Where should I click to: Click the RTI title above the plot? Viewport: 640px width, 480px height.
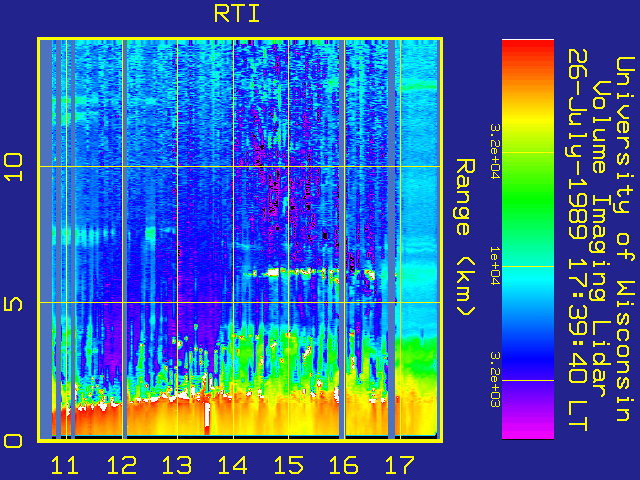coord(237,14)
